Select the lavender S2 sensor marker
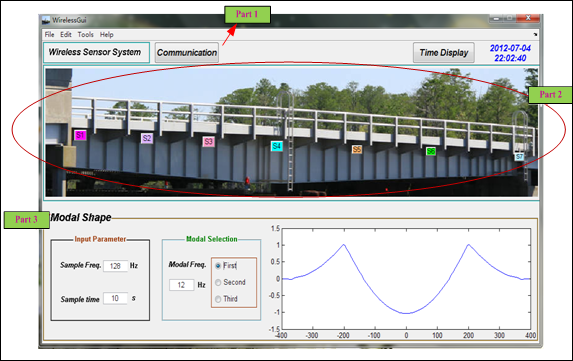This screenshot has width=573, height=361. coord(147,138)
